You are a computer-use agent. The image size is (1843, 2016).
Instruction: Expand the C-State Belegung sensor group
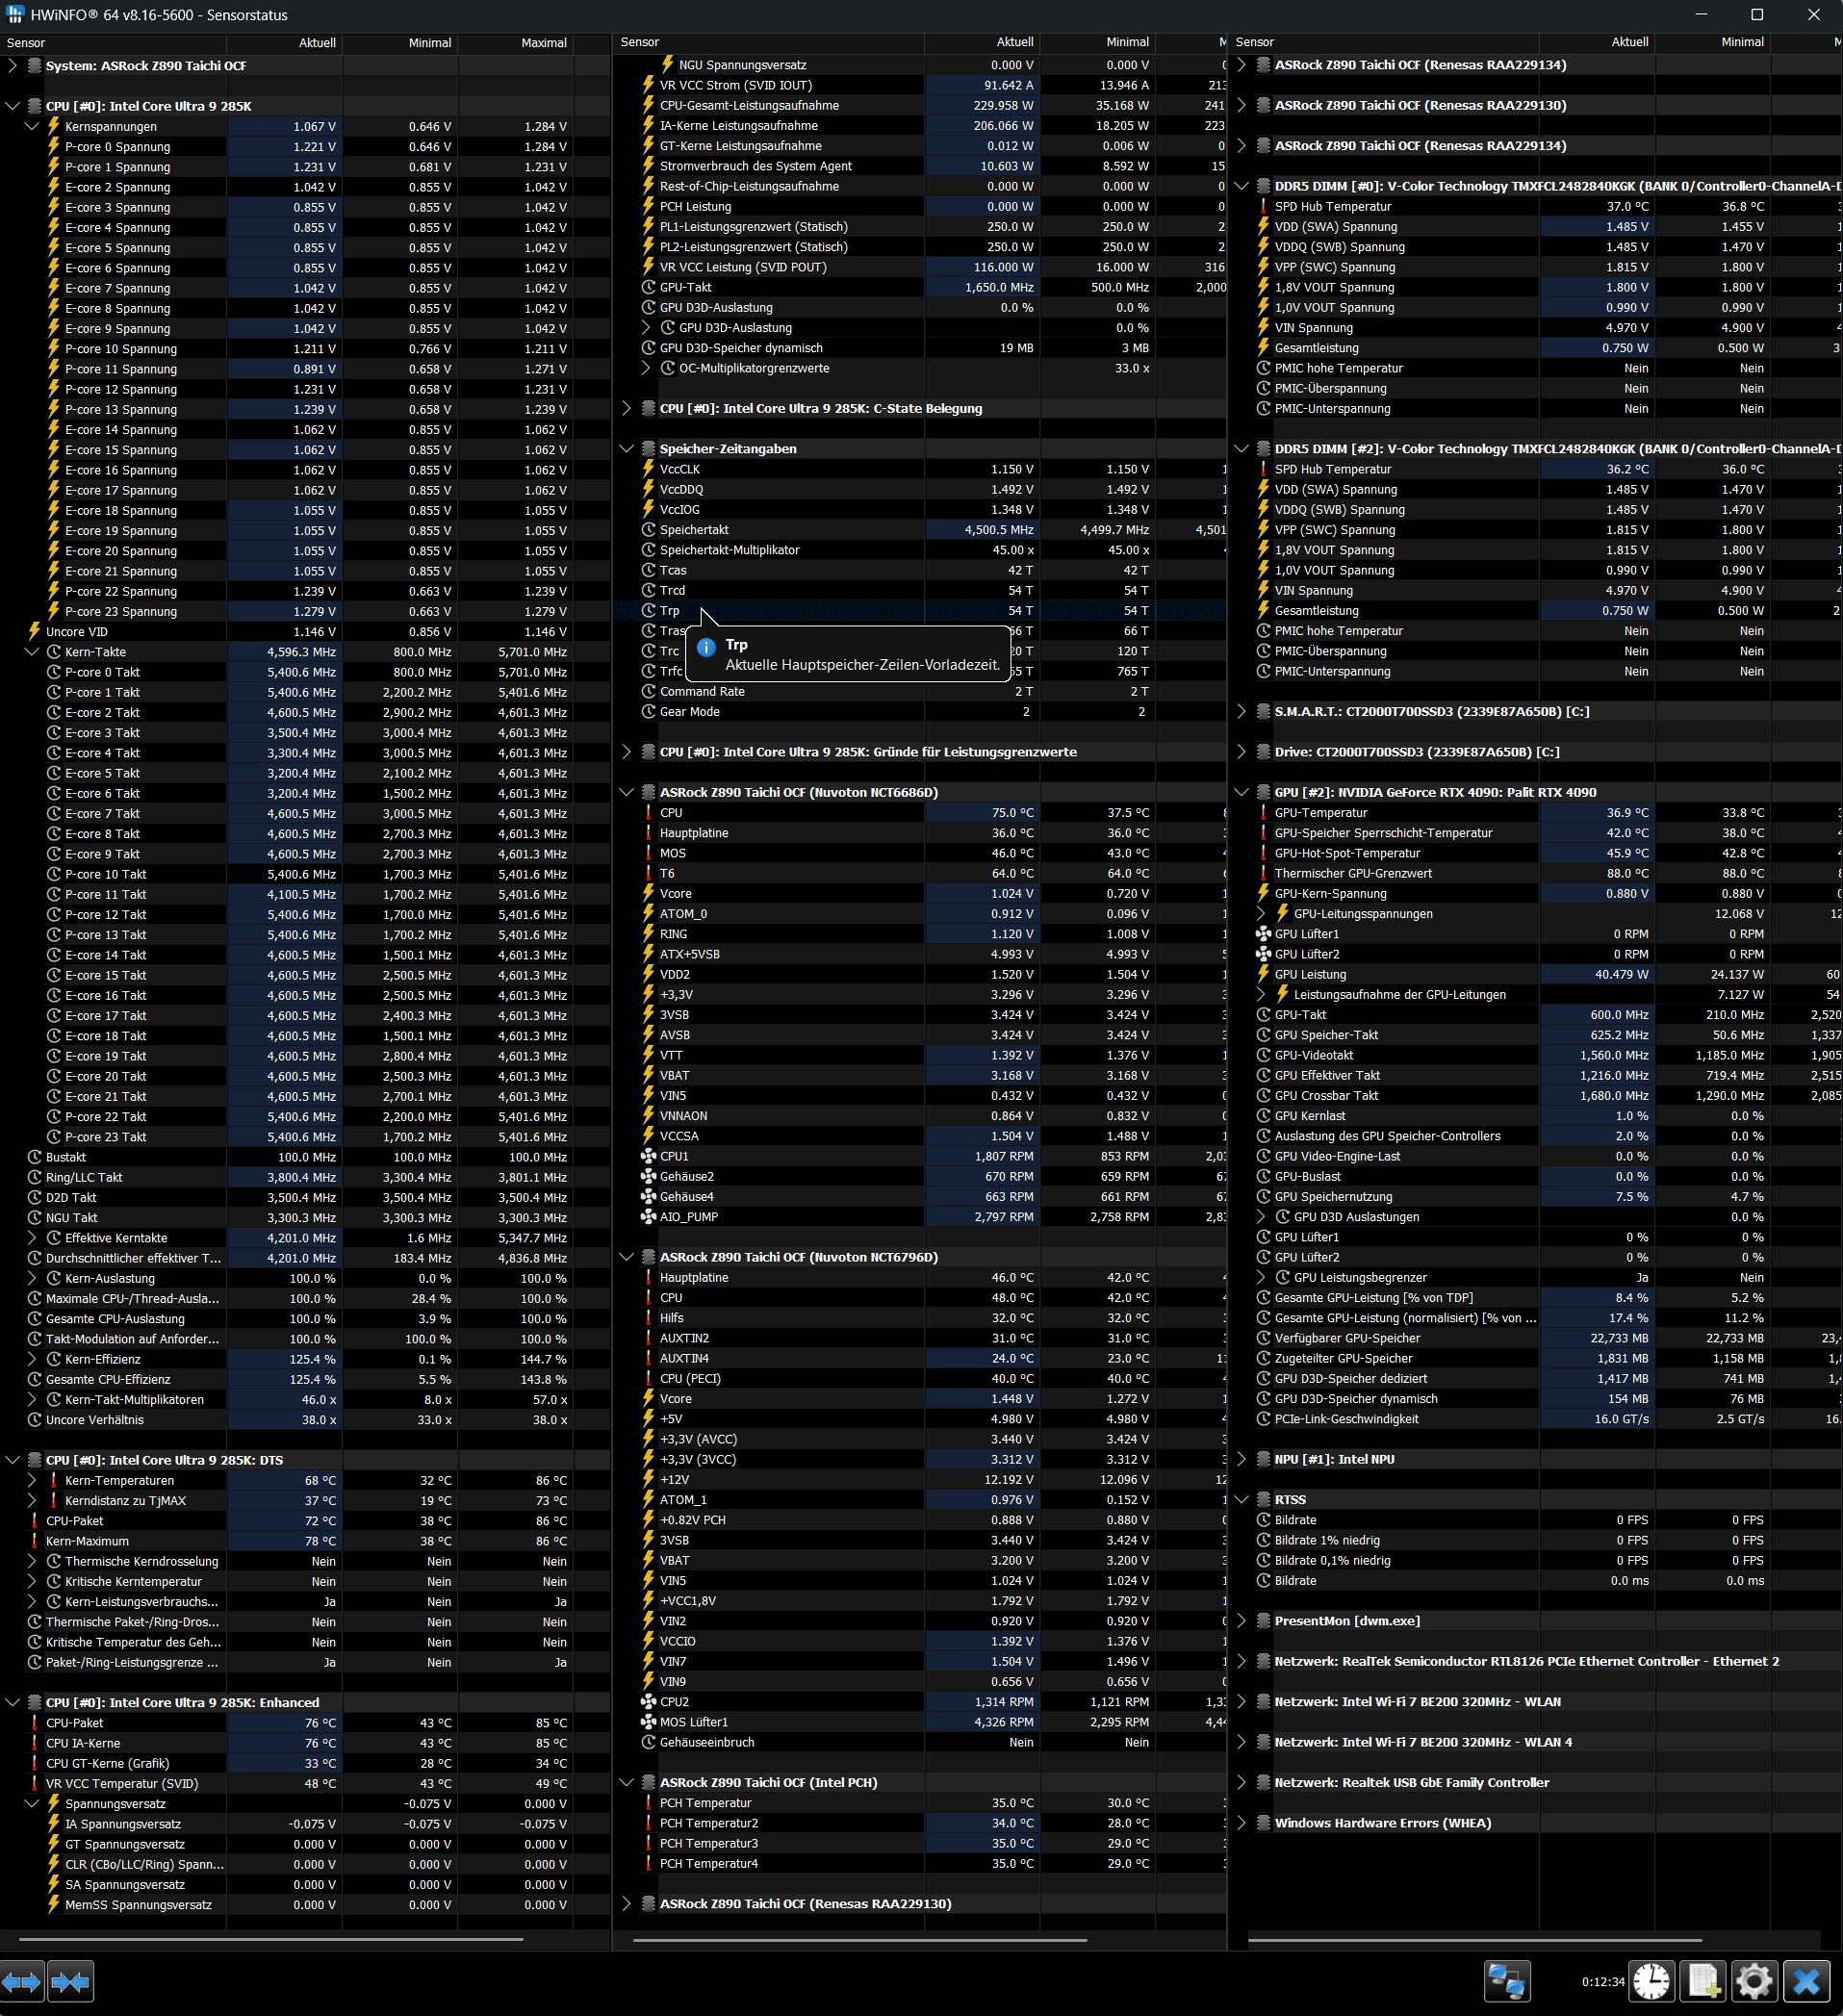coord(626,409)
